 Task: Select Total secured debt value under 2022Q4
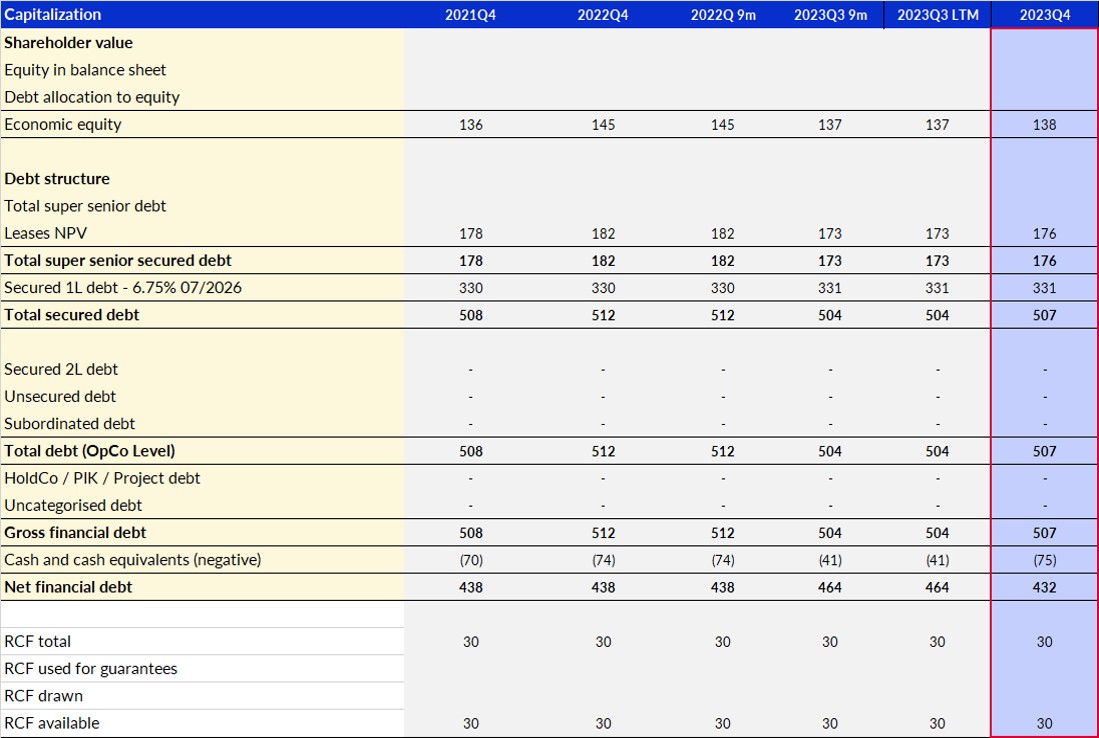pyautogui.click(x=603, y=315)
